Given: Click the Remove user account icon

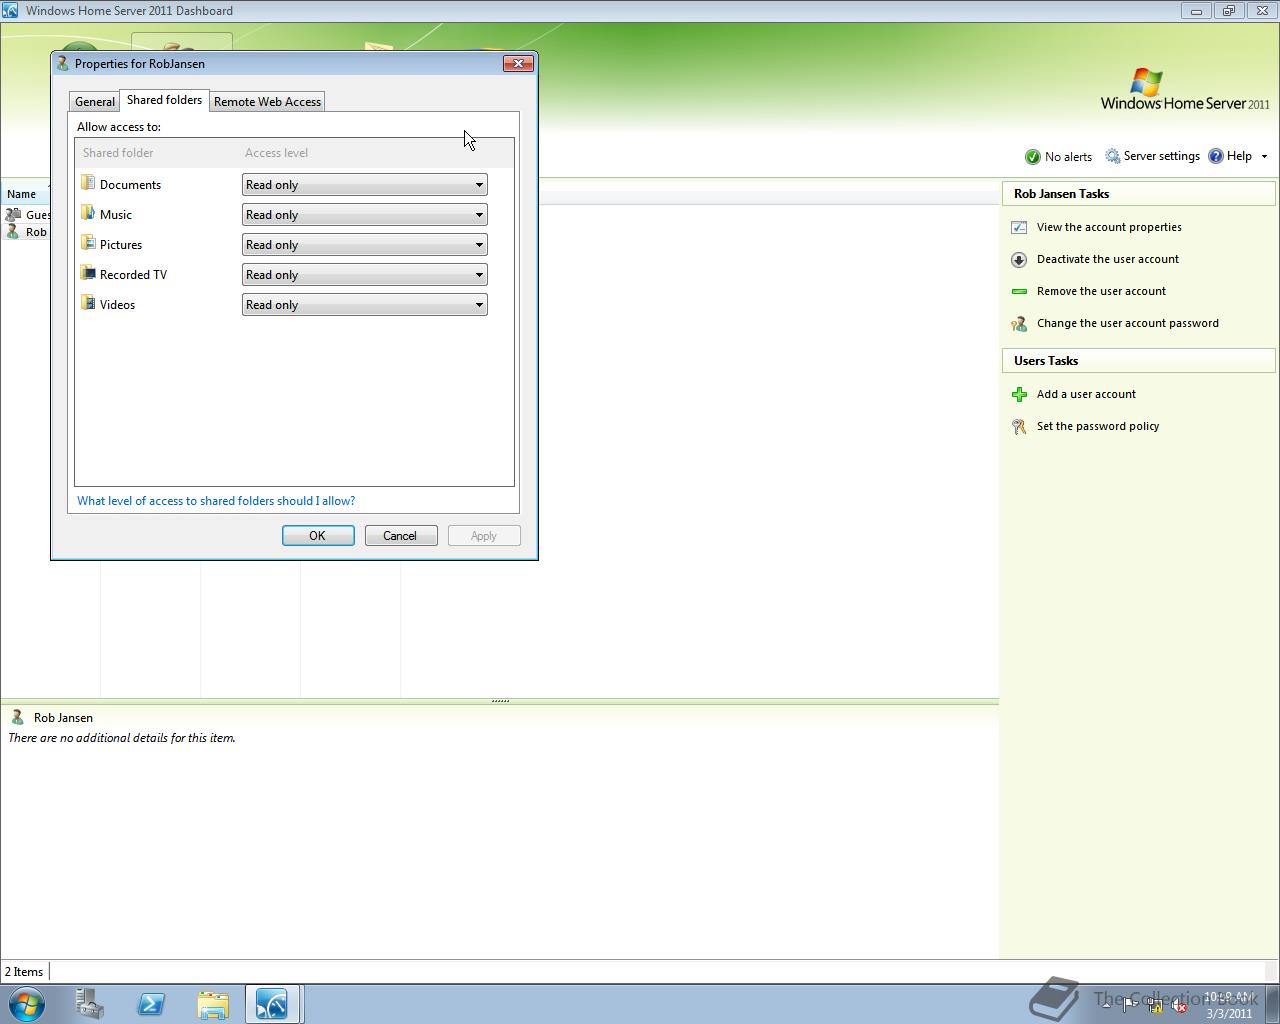Looking at the screenshot, I should (x=1019, y=291).
